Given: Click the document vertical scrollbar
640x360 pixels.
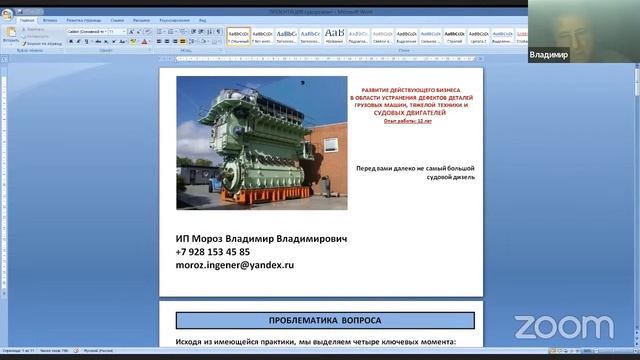Looking at the screenshot, I should pos(637,204).
